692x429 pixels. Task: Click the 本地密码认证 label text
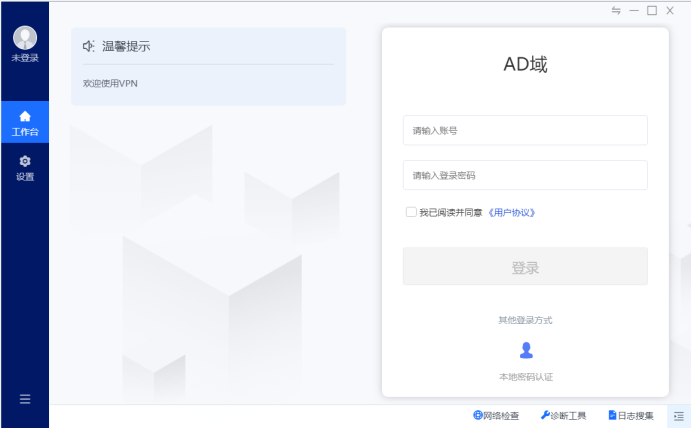click(x=526, y=377)
